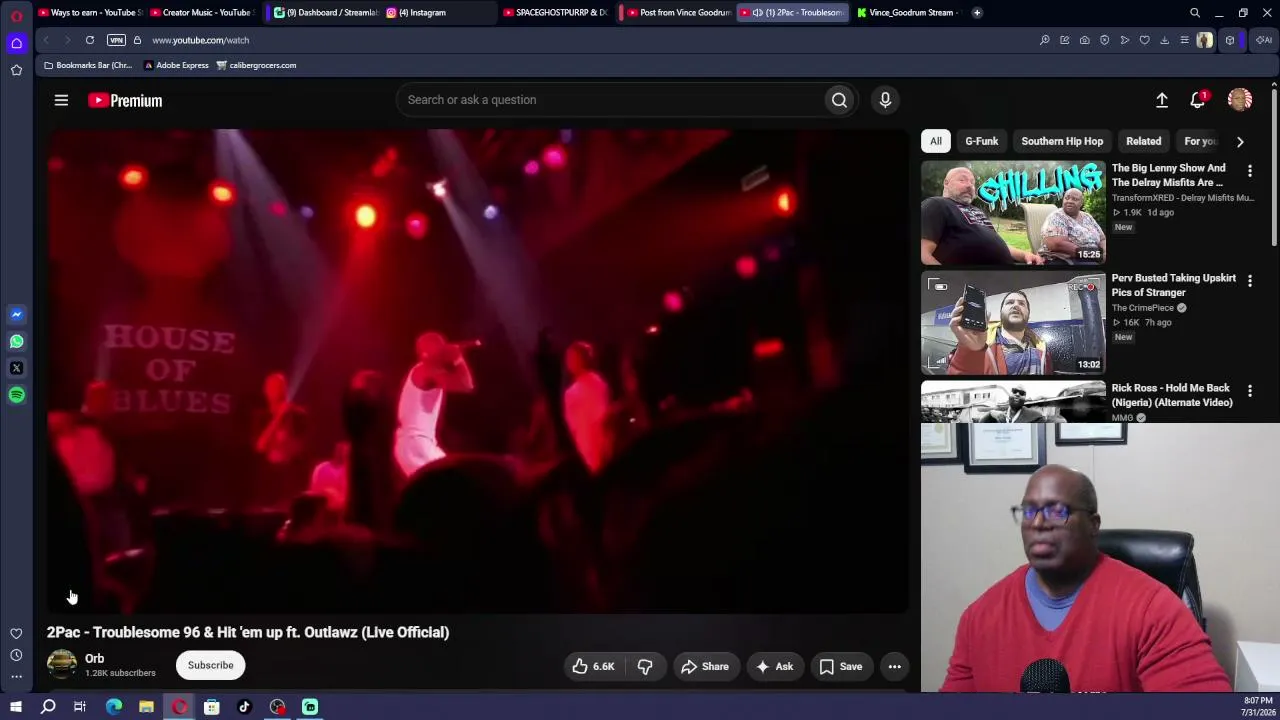
Task: Open Microsoft Edge from the taskbar
Action: coord(114,707)
